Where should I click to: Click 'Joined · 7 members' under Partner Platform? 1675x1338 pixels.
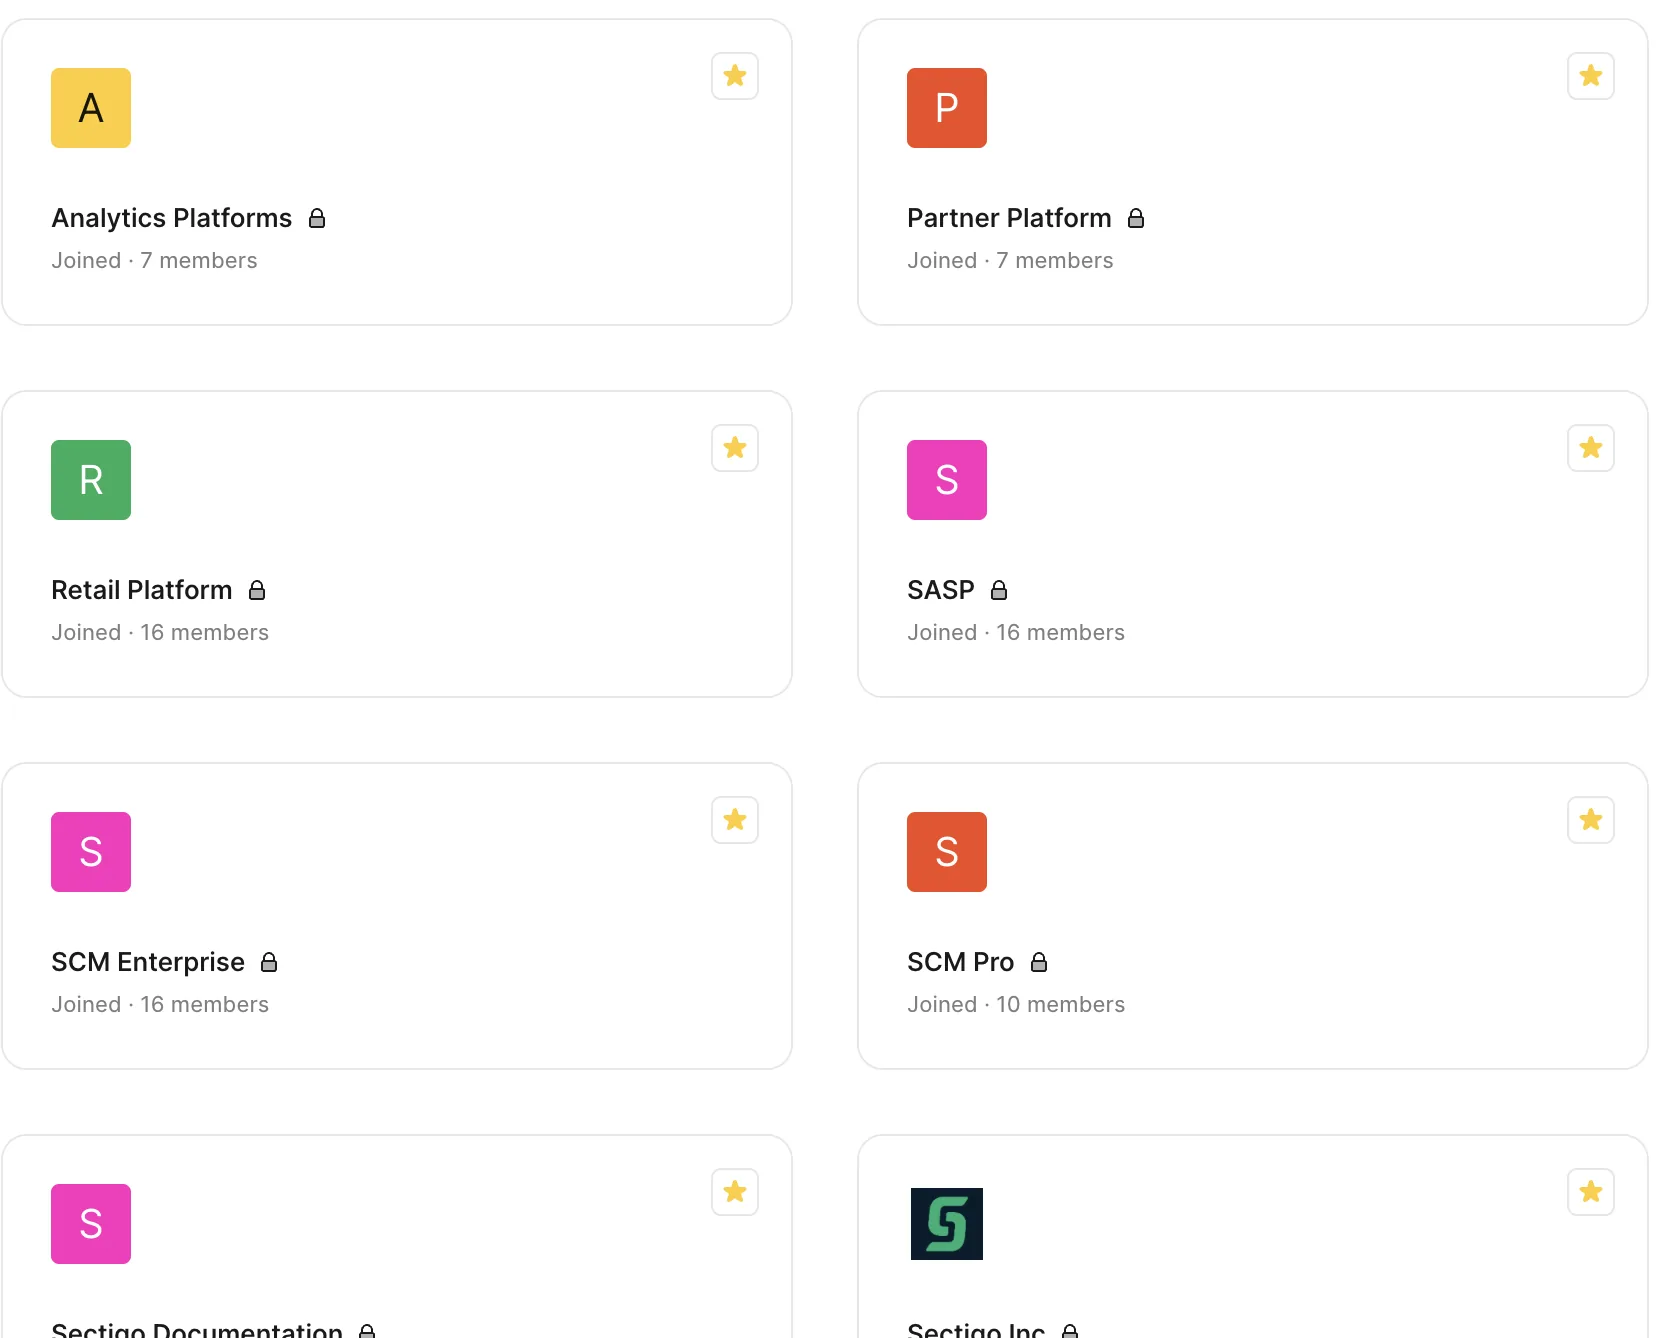(x=1010, y=260)
